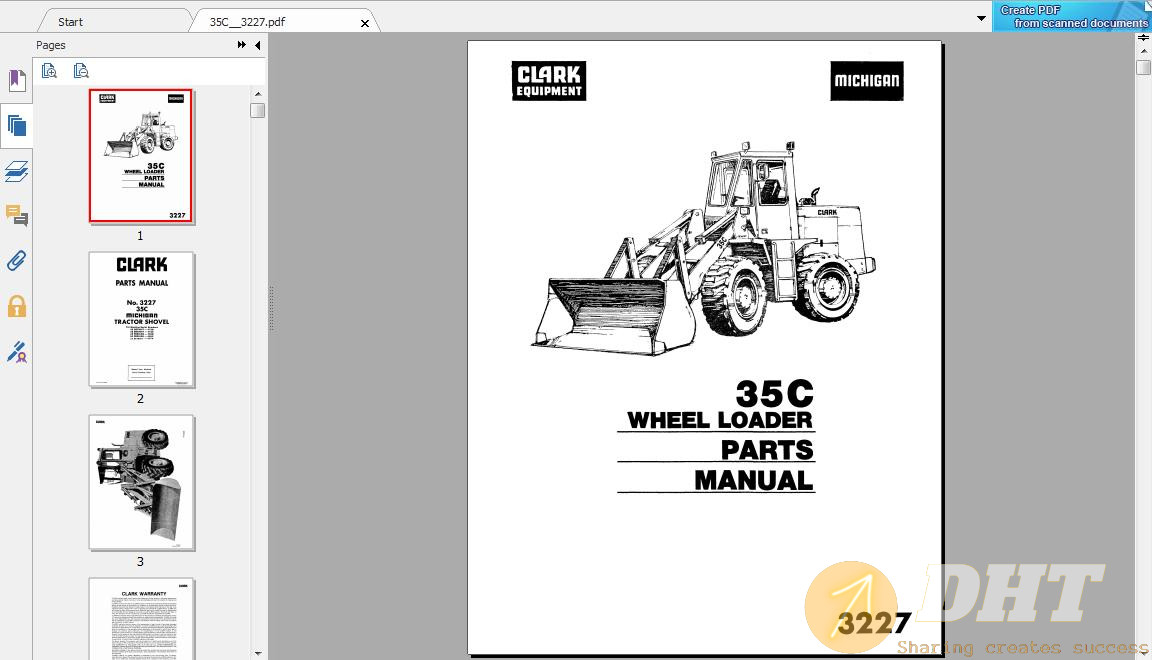The width and height of the screenshot is (1152, 660).
Task: Switch to the Start tab
Action: pos(71,22)
